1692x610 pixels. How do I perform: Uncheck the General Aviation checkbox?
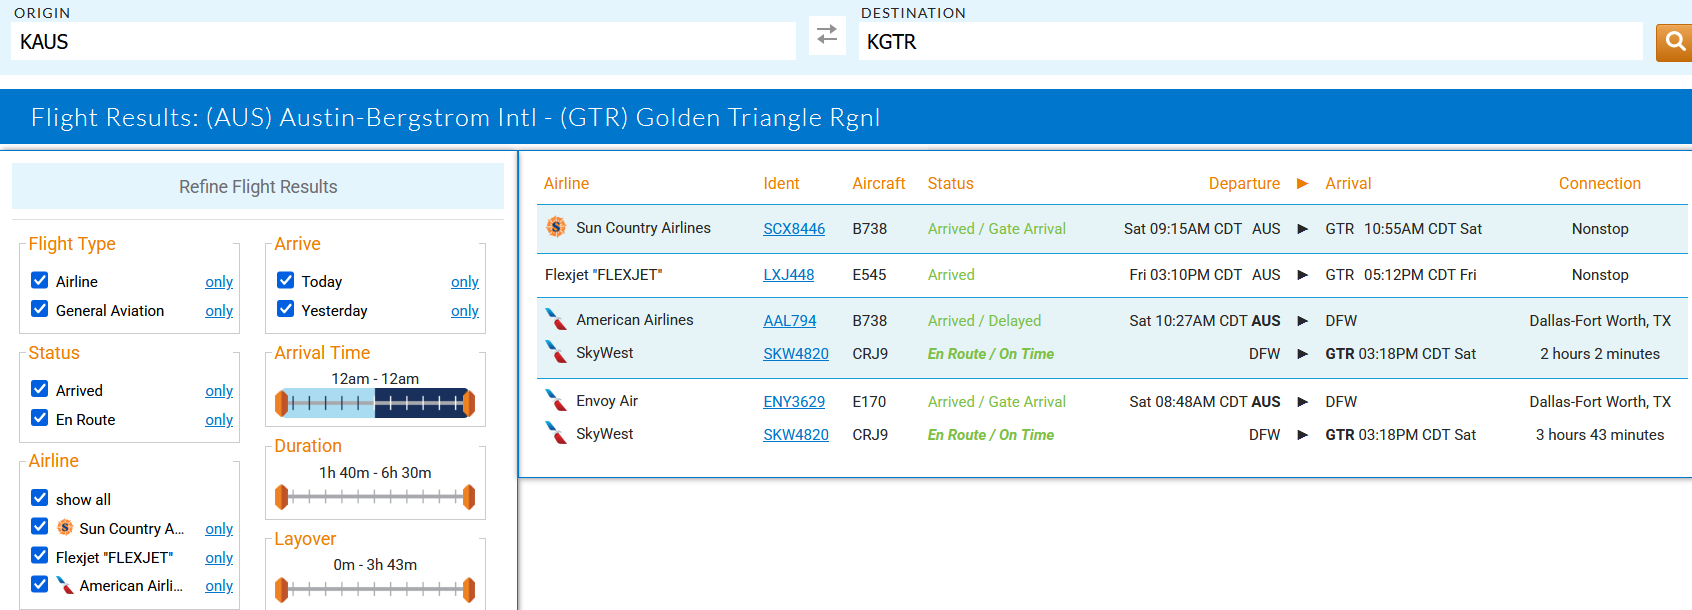pyautogui.click(x=40, y=309)
